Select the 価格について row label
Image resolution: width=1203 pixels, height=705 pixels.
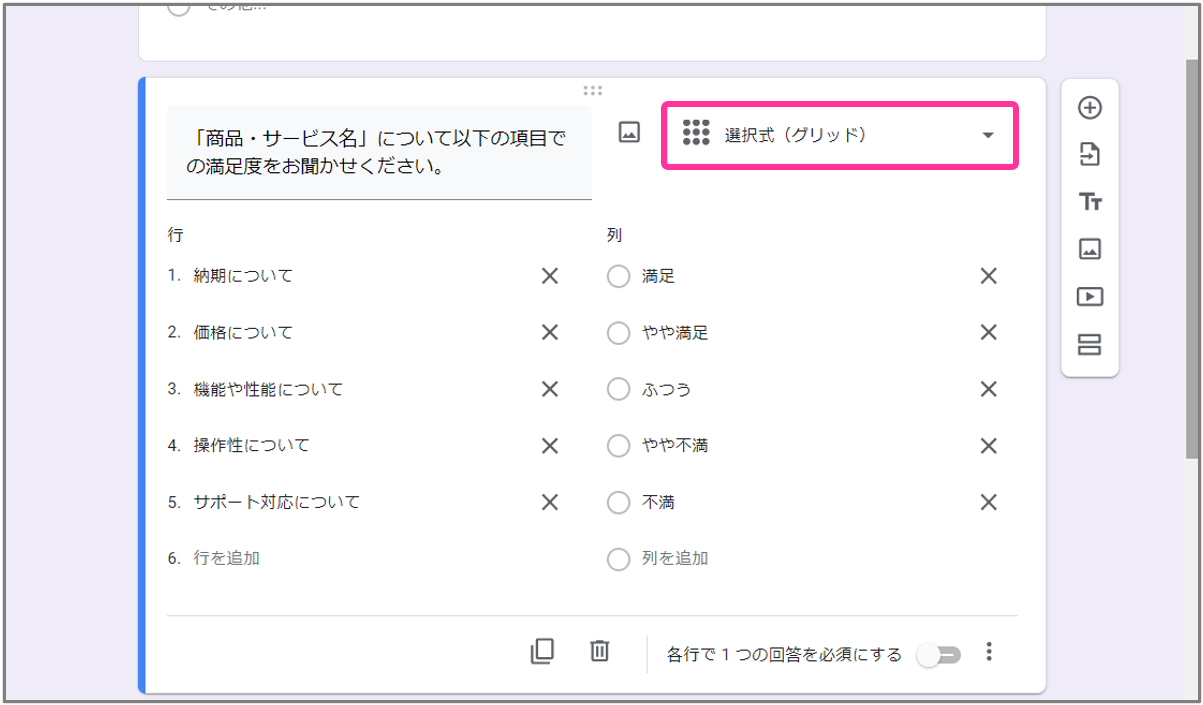point(243,332)
